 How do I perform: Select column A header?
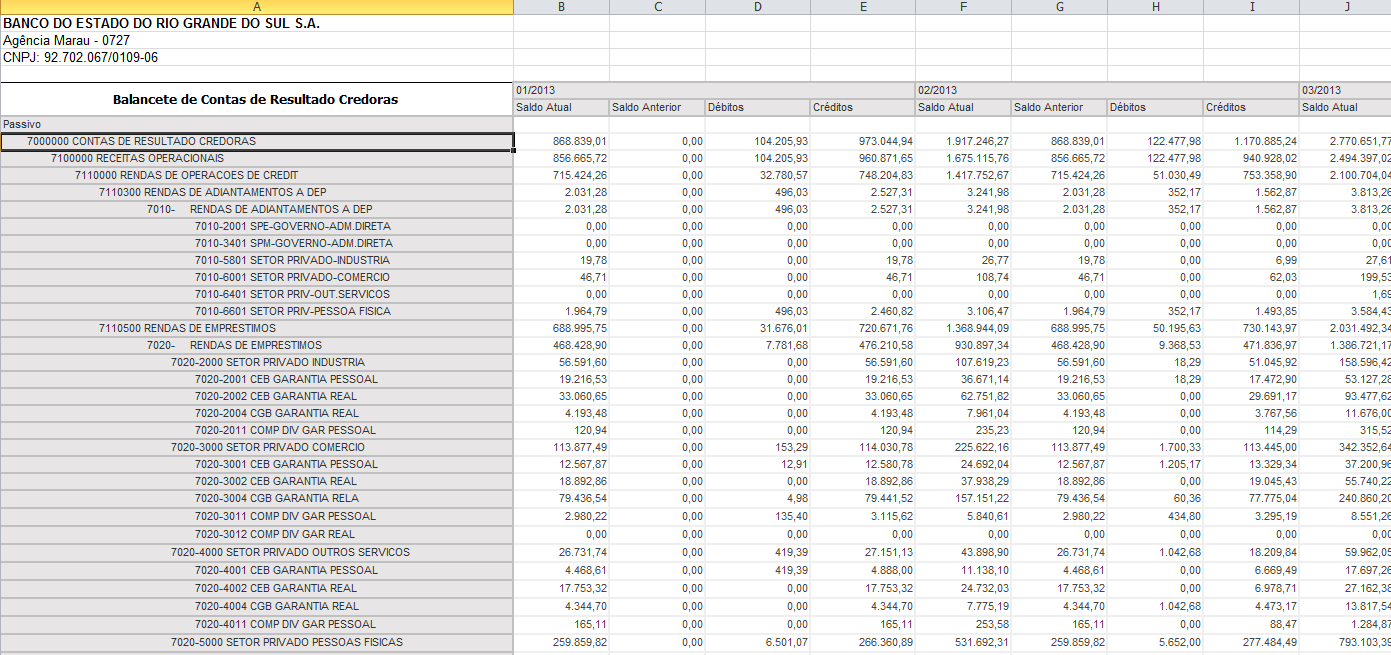coord(257,7)
